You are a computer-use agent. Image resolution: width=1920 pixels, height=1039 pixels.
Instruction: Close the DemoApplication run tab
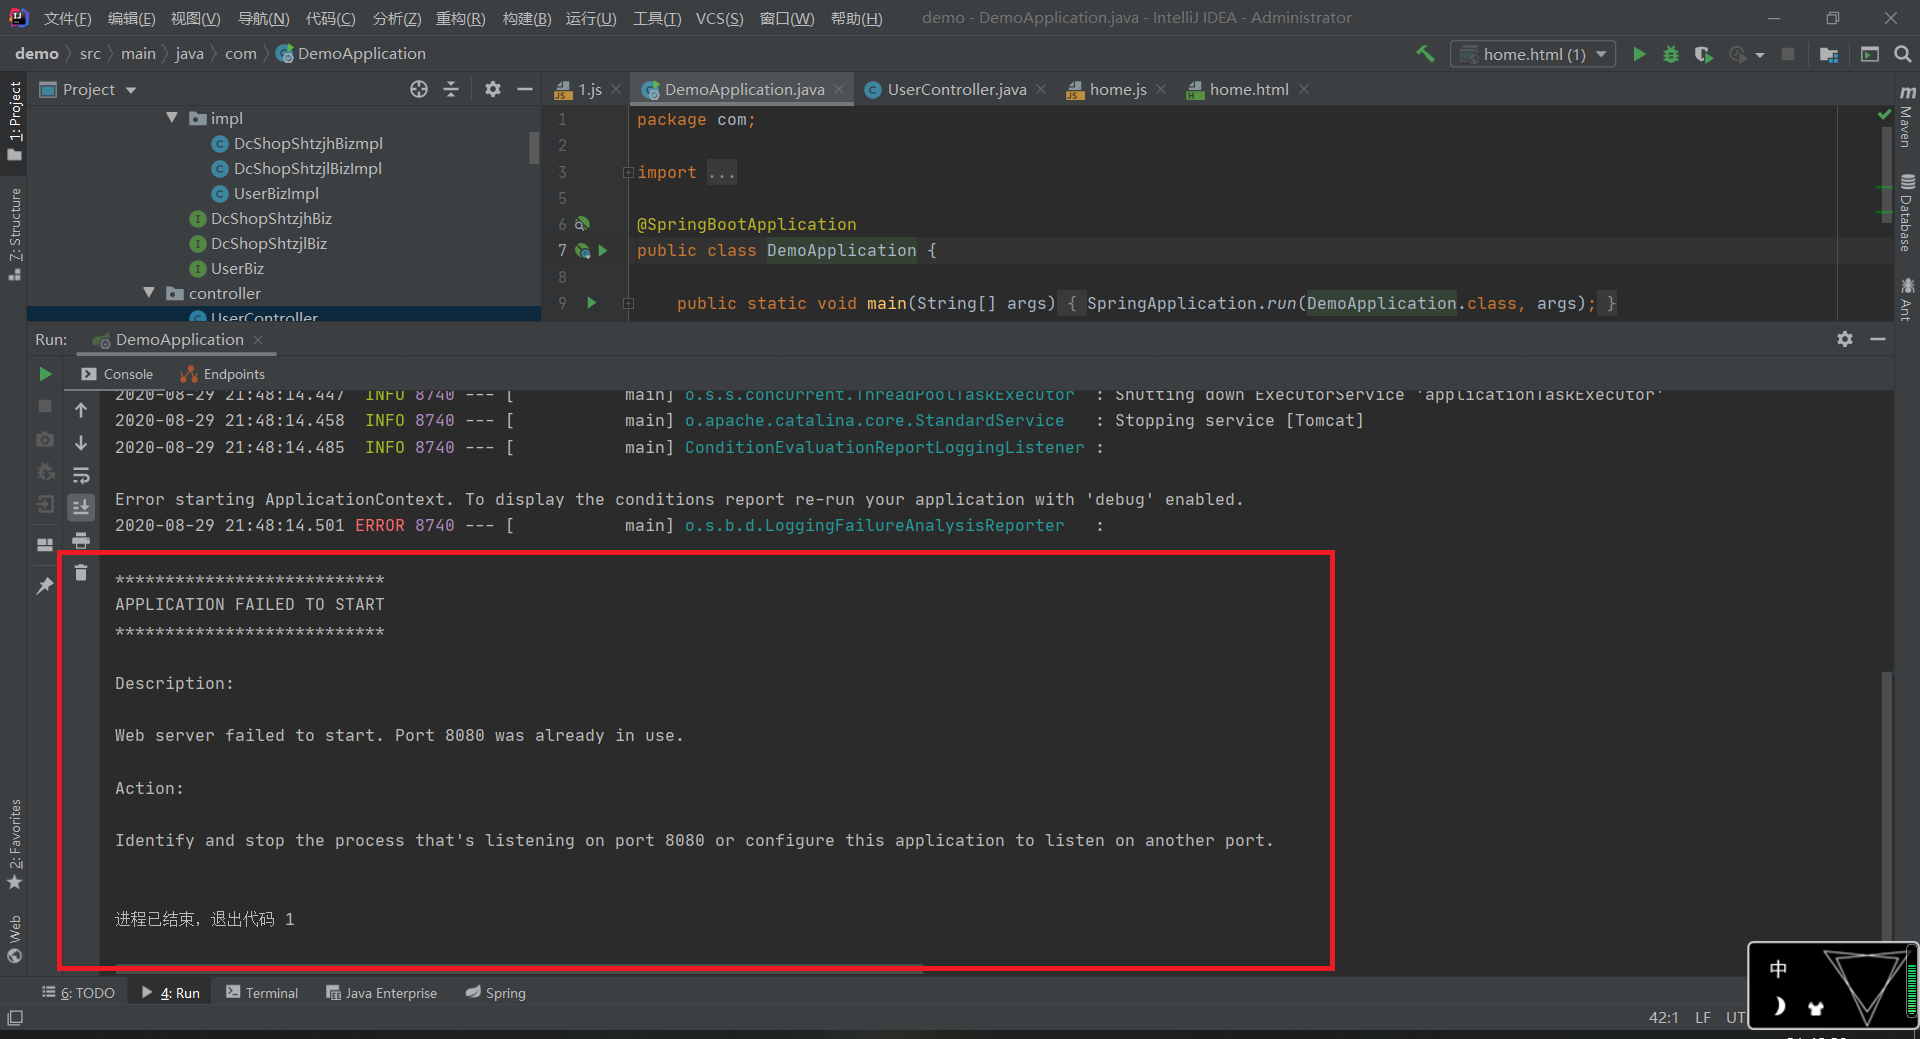coord(258,340)
